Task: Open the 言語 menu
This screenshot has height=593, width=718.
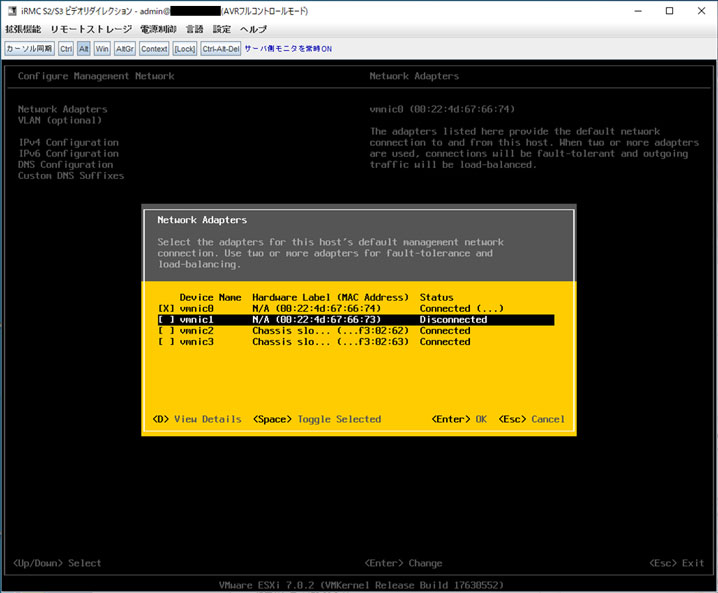Action: pos(195,29)
